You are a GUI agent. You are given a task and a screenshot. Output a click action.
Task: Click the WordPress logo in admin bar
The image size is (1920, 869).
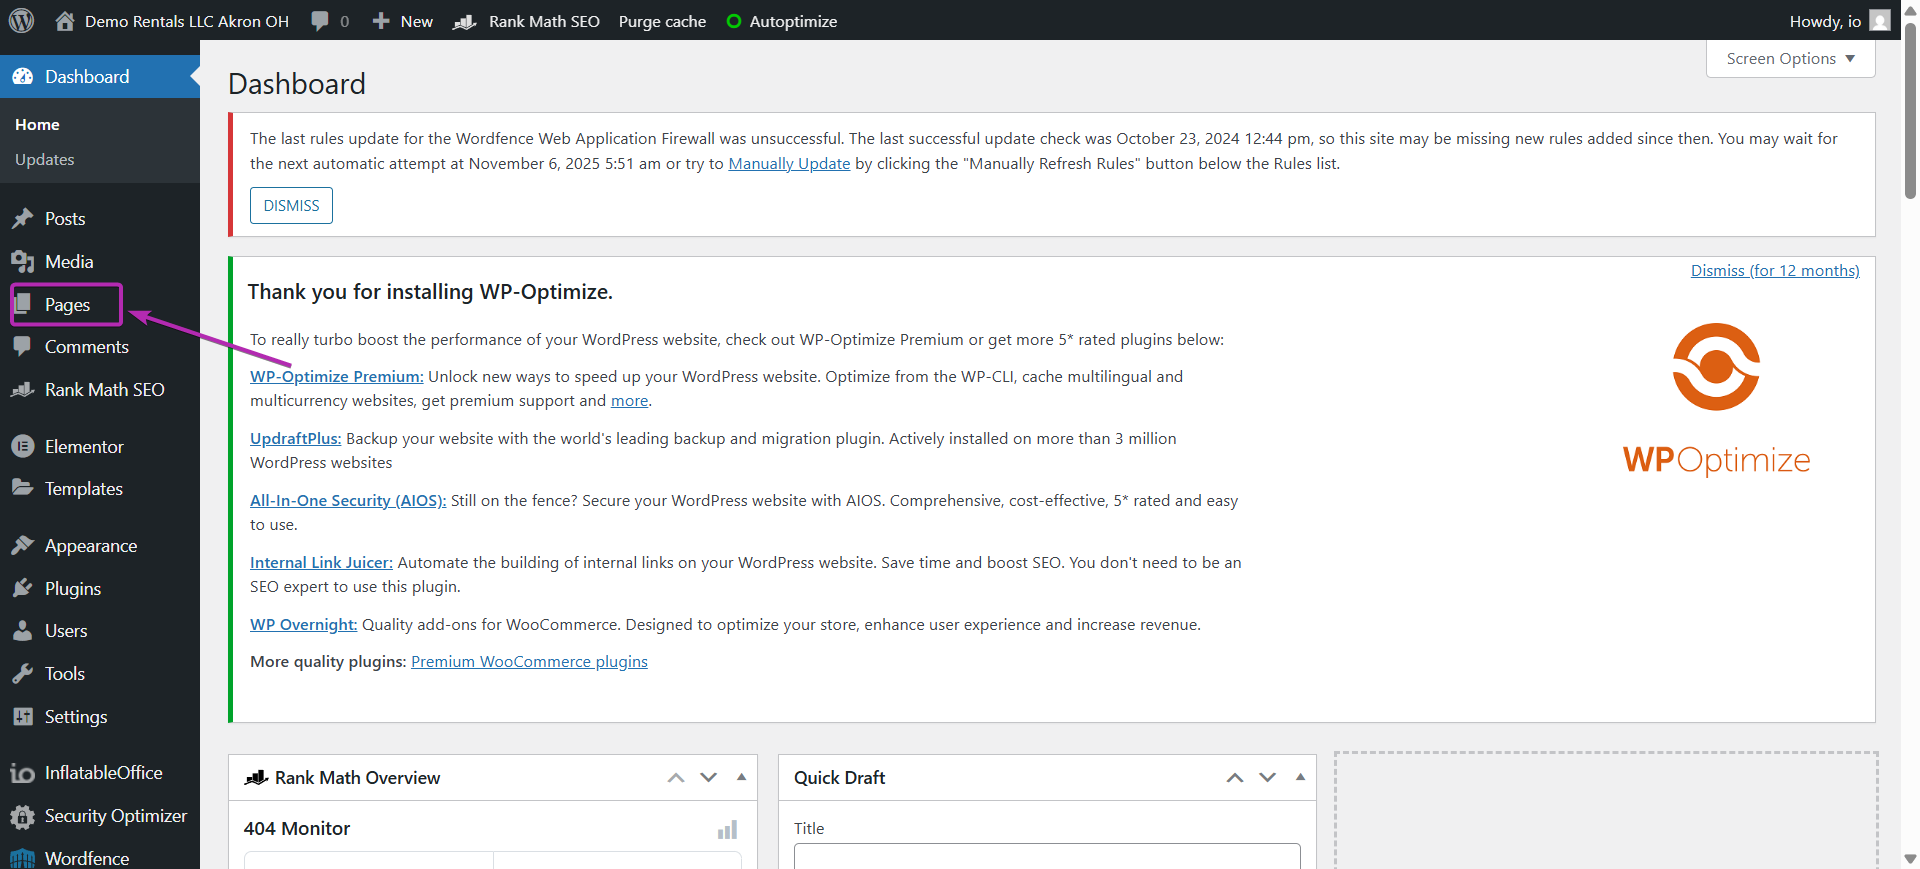22,21
